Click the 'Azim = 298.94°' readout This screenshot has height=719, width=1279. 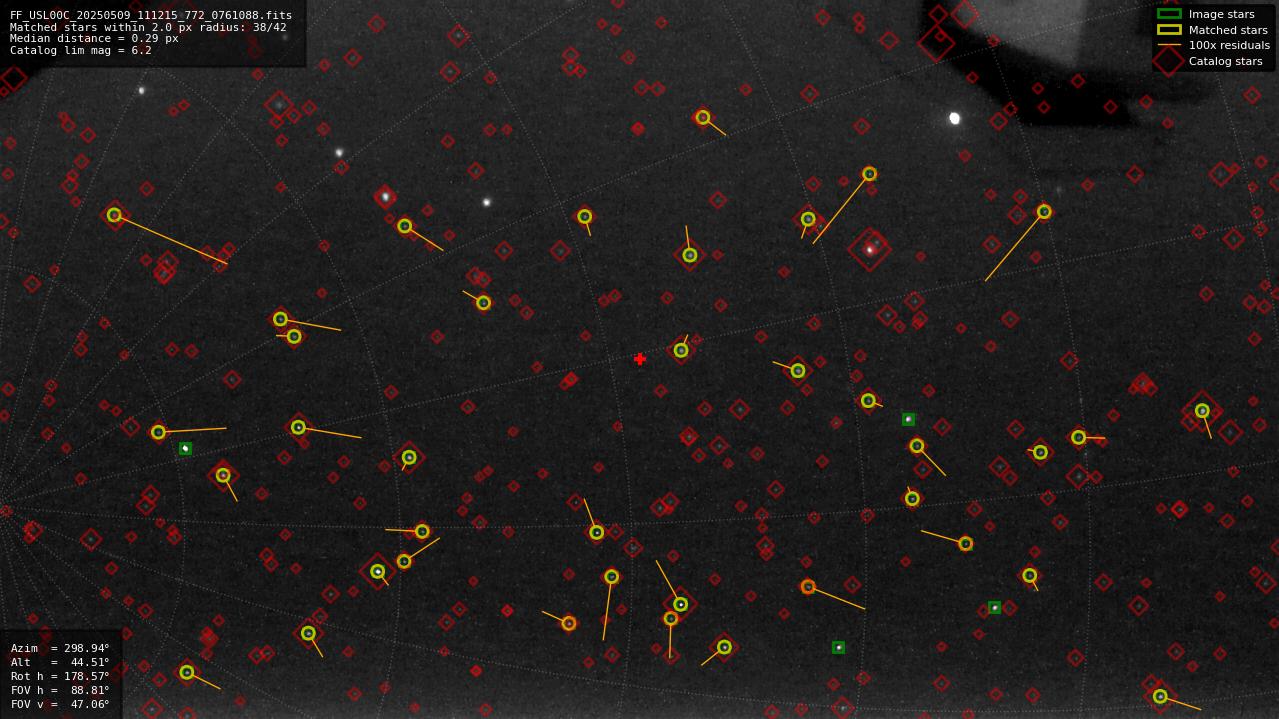tap(60, 648)
